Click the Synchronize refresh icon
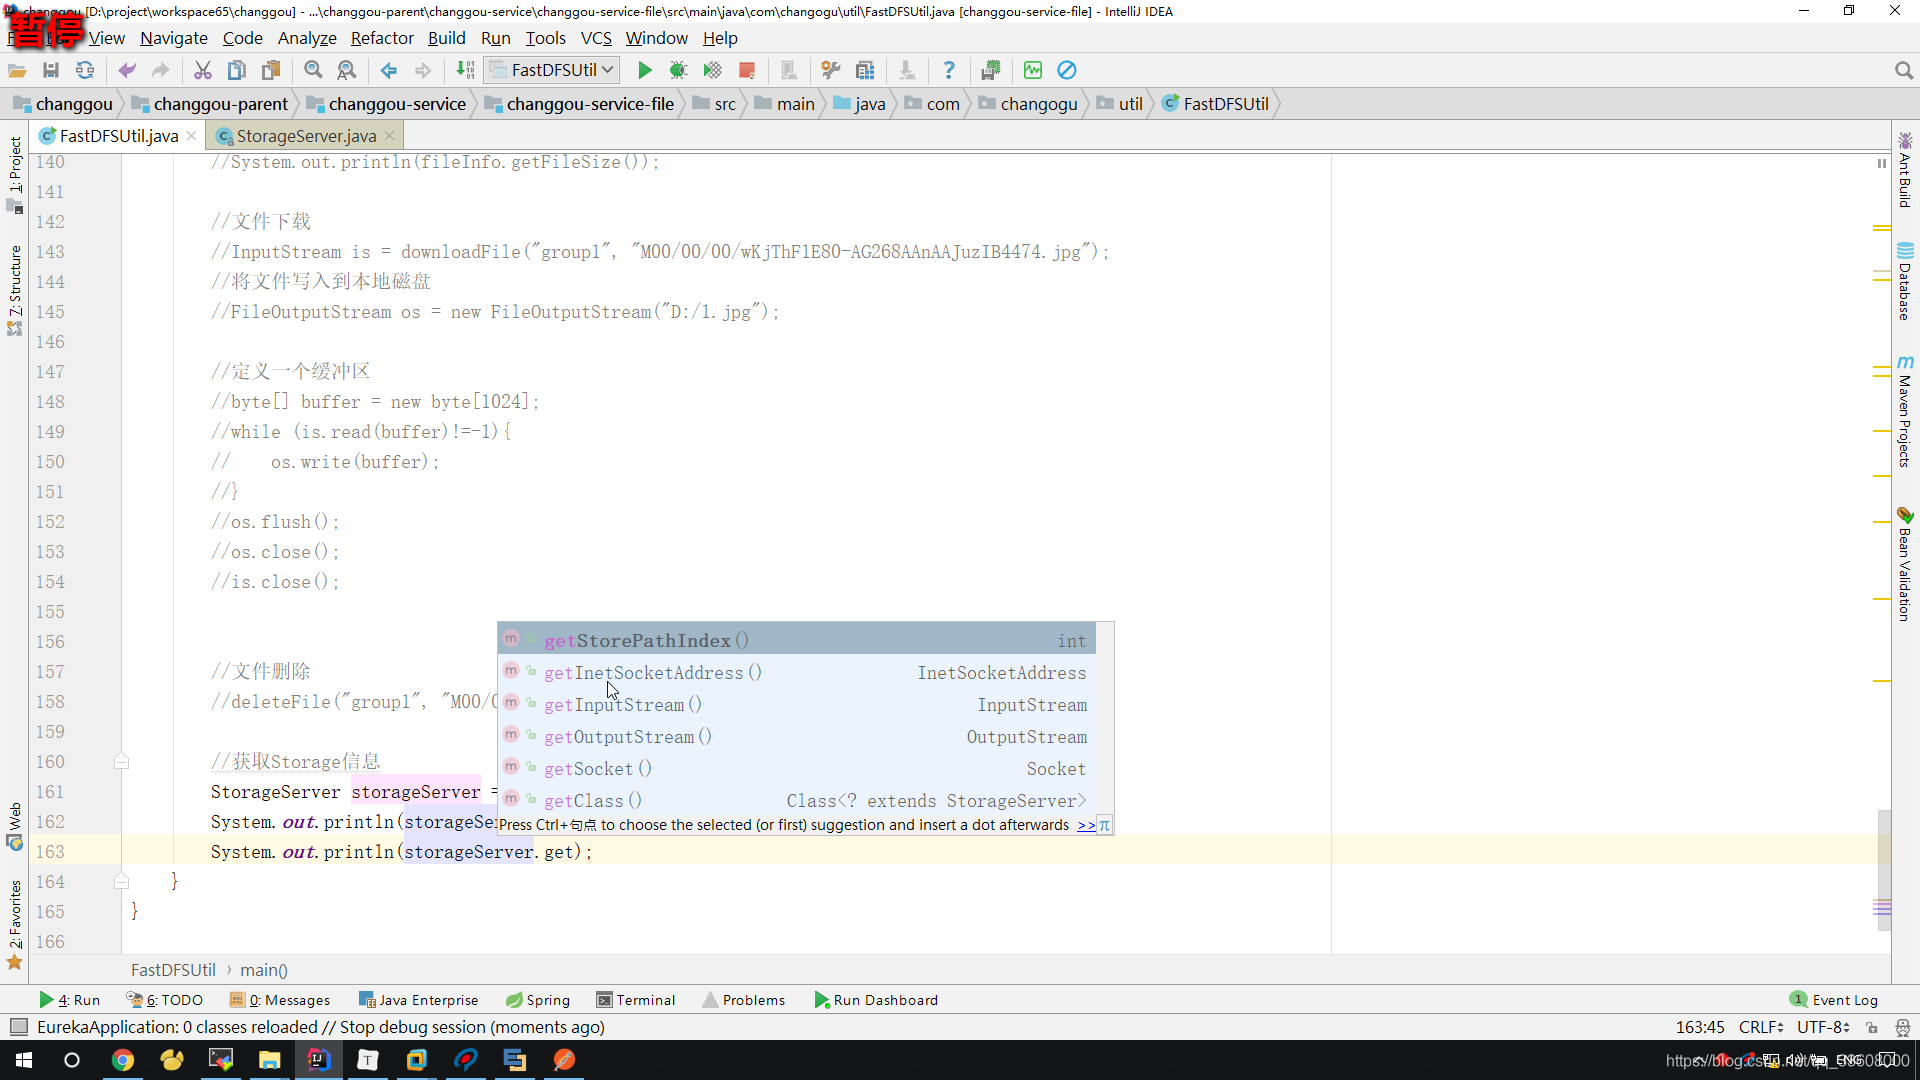 point(85,70)
